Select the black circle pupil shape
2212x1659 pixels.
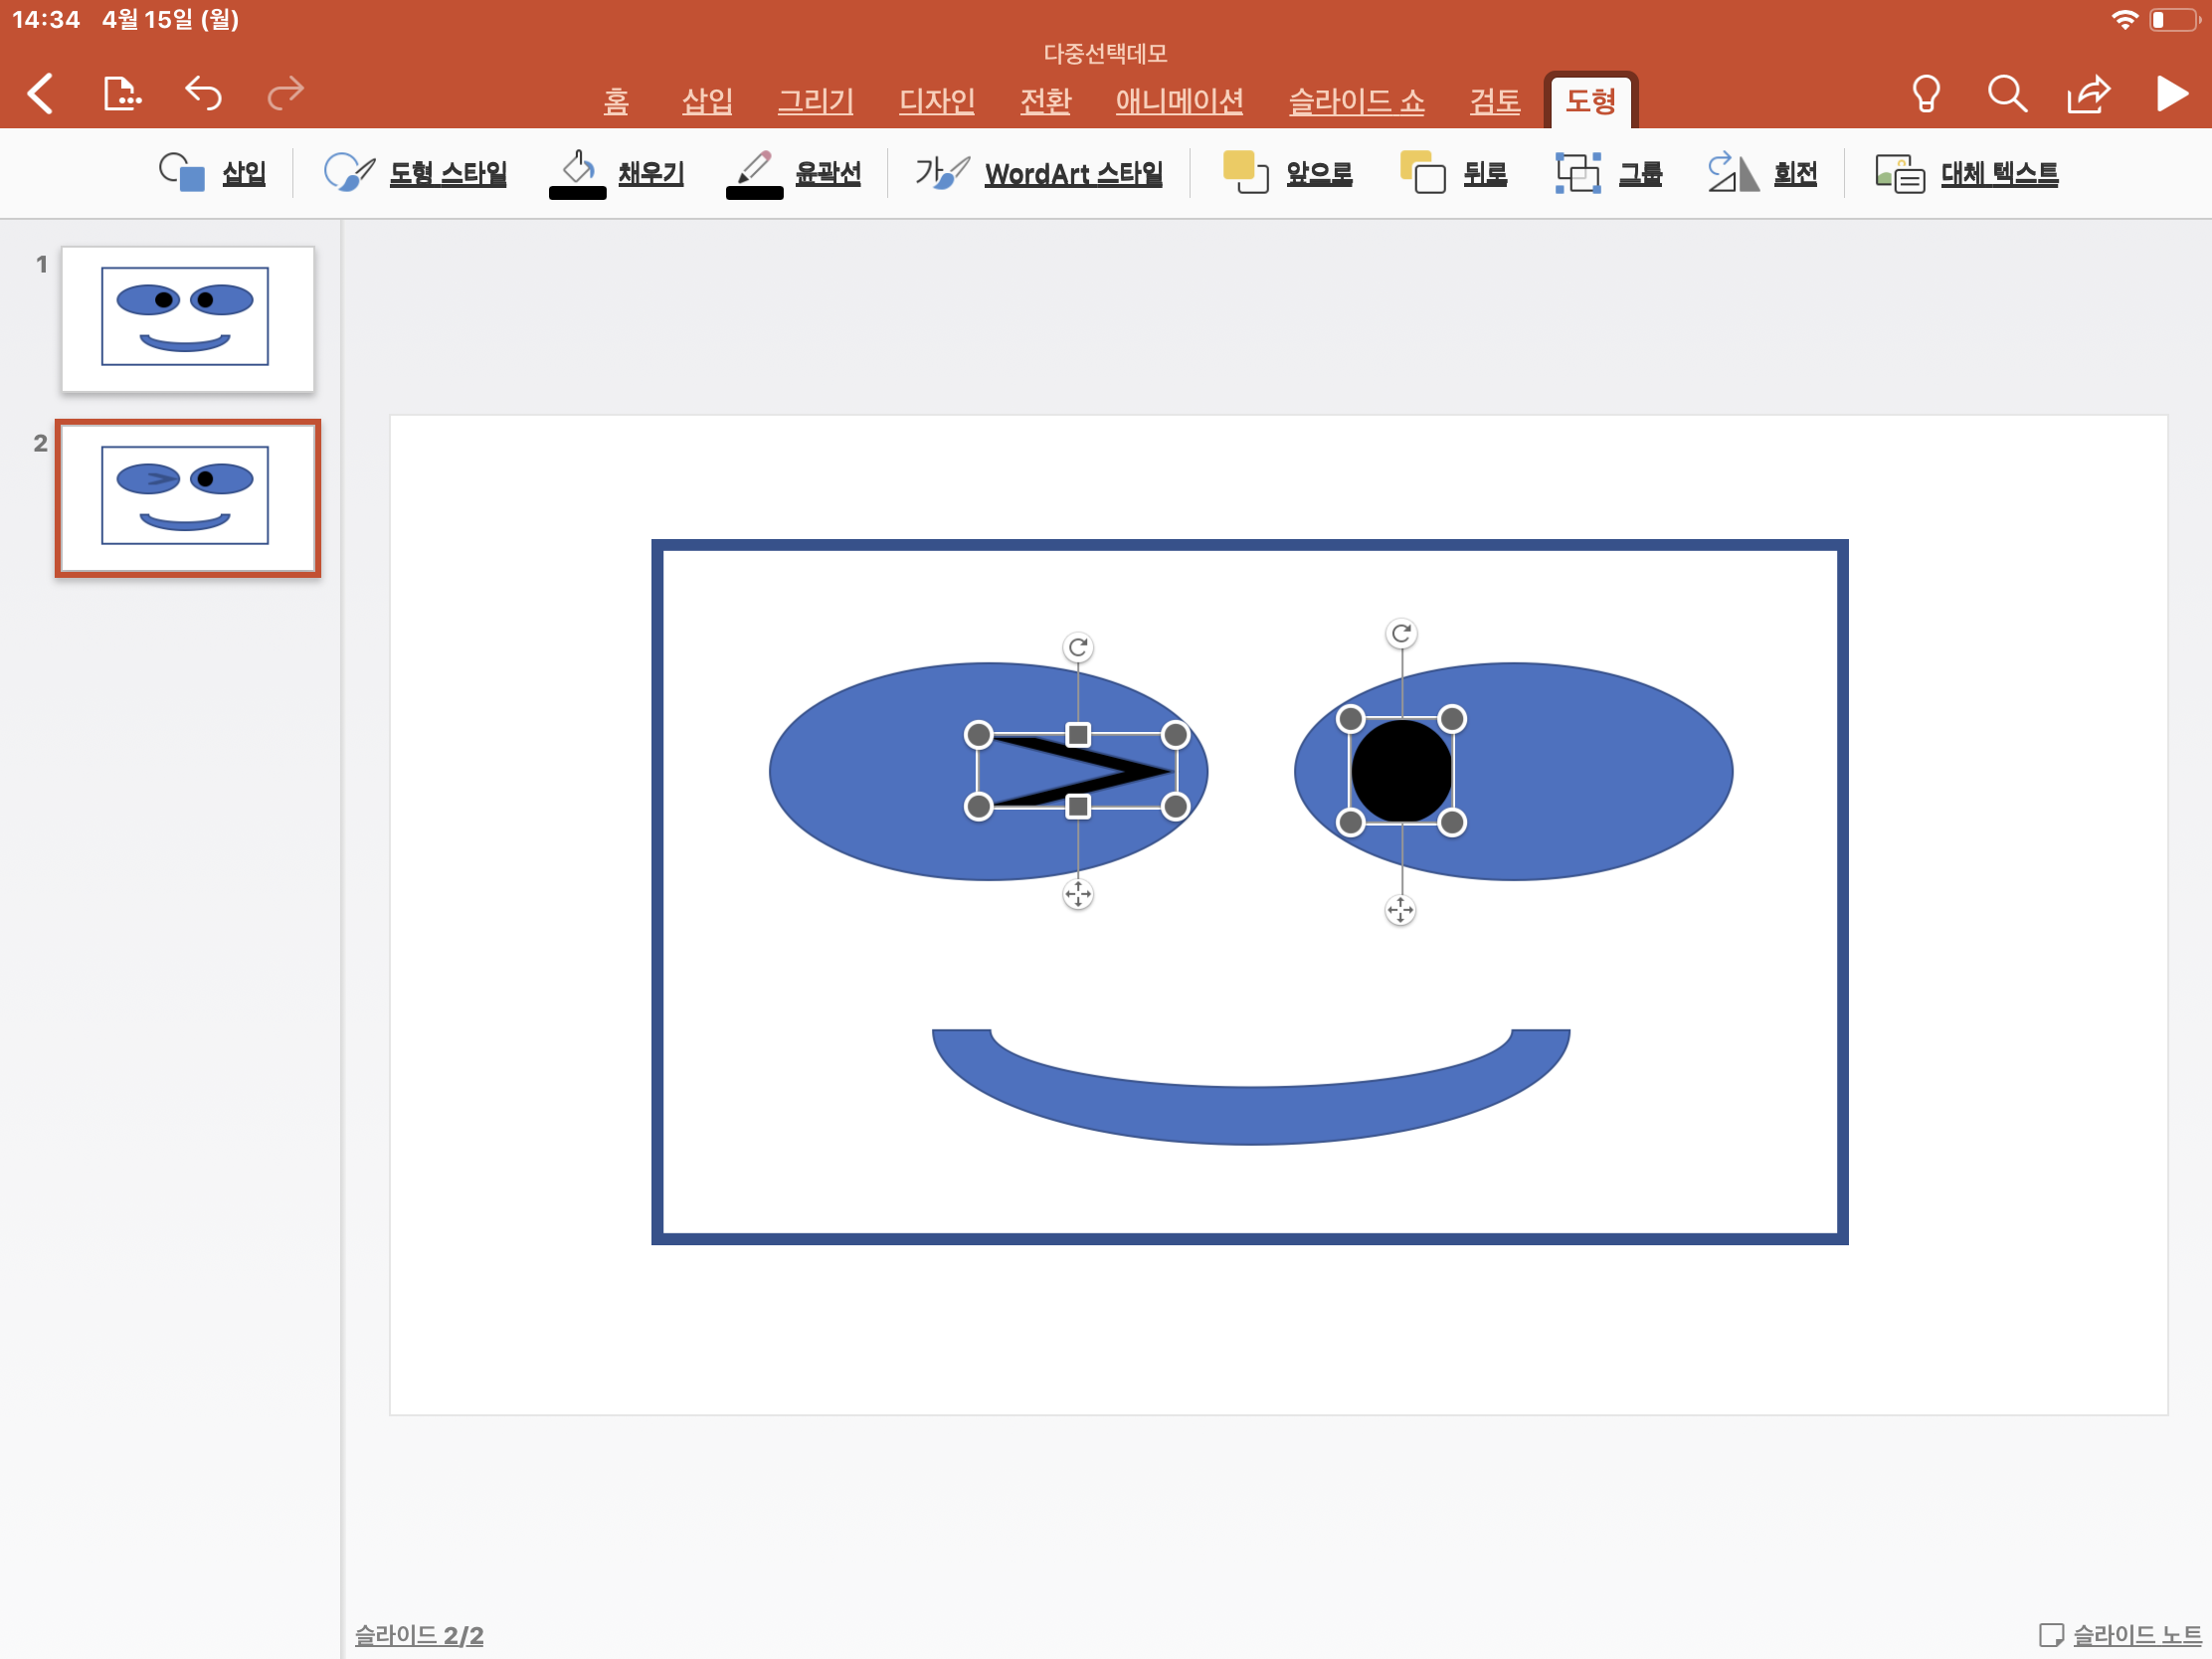point(1401,771)
